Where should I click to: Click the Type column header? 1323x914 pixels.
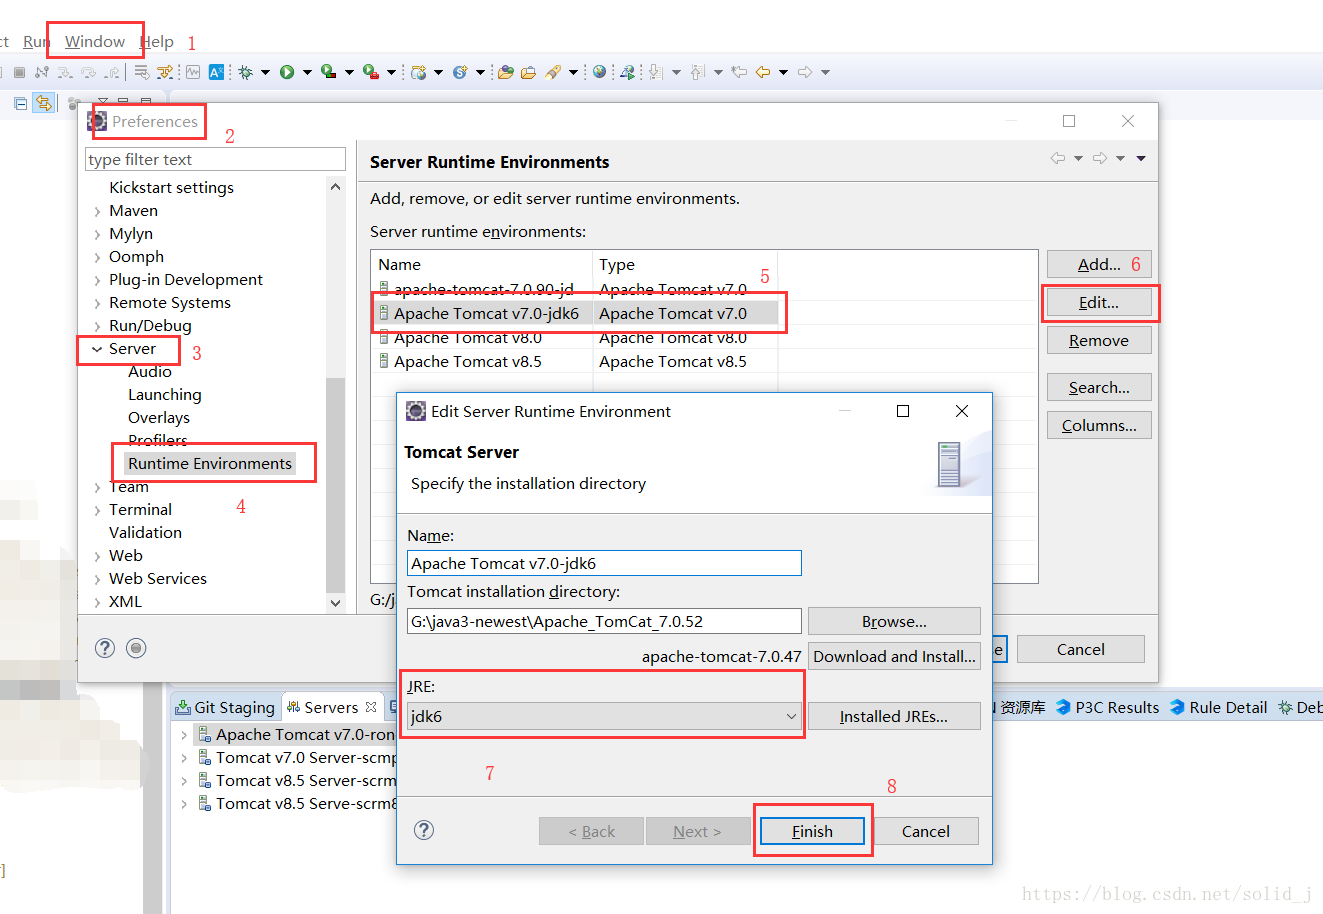tap(685, 264)
